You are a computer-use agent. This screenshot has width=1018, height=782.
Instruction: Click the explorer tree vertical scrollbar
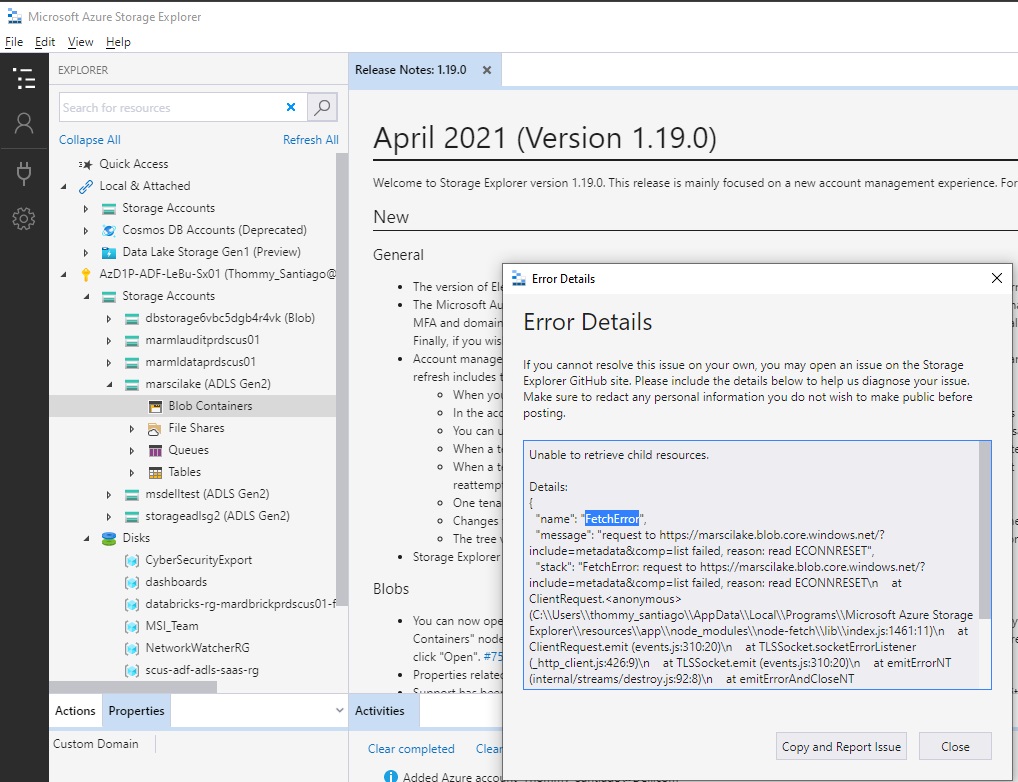[342, 380]
